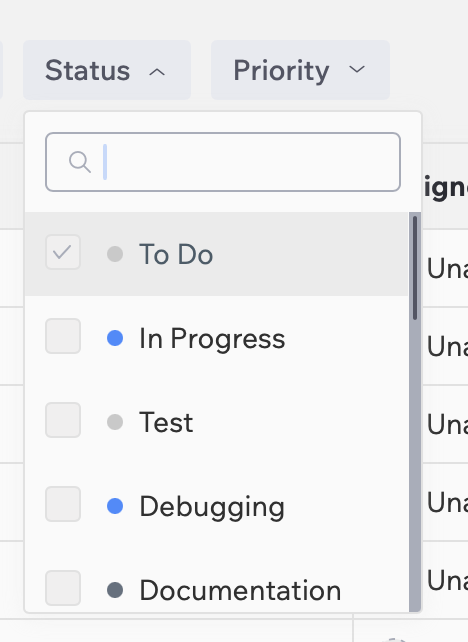
Task: Click the dark dot beside Documentation
Action: 115,590
